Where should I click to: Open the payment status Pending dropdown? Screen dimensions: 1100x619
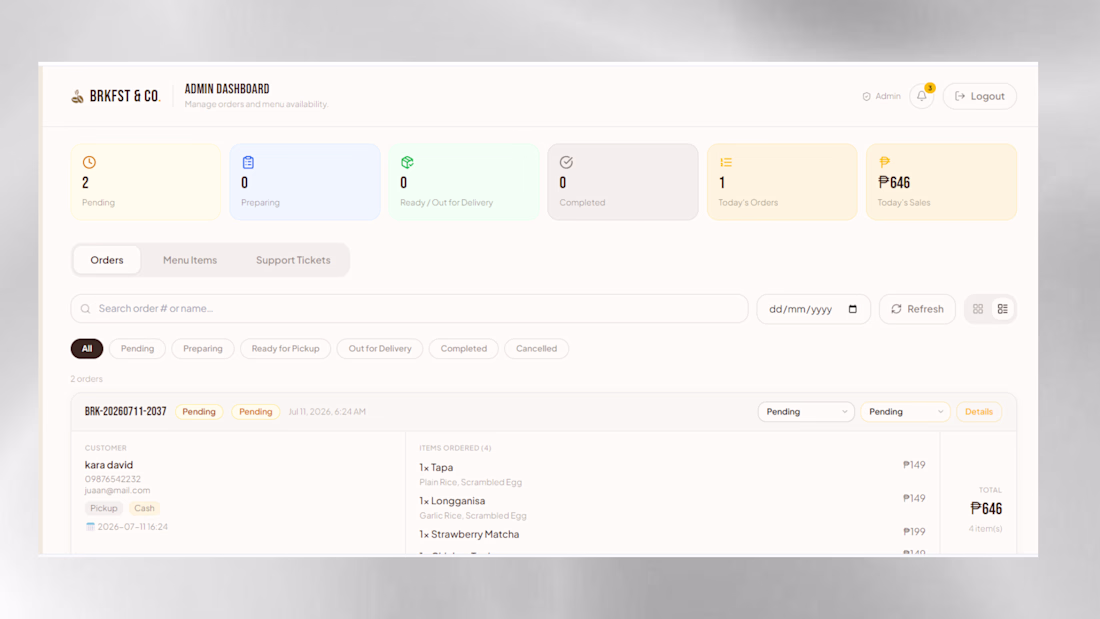(x=906, y=412)
